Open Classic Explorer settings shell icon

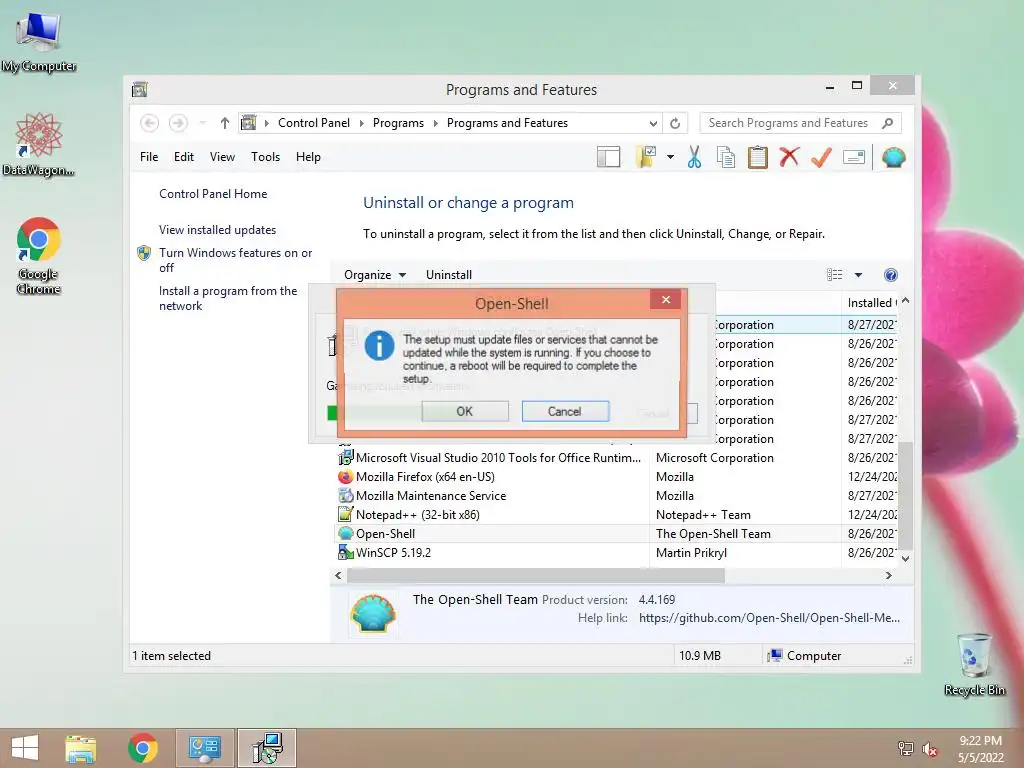tap(893, 157)
